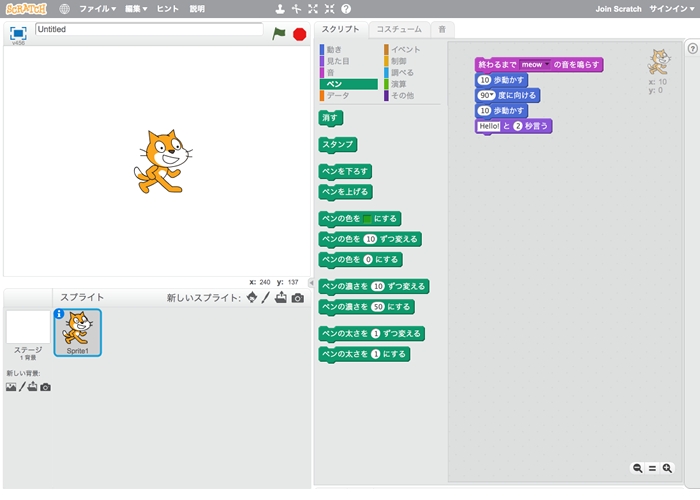Click the green flag to start
The image size is (700, 500).
point(279,33)
